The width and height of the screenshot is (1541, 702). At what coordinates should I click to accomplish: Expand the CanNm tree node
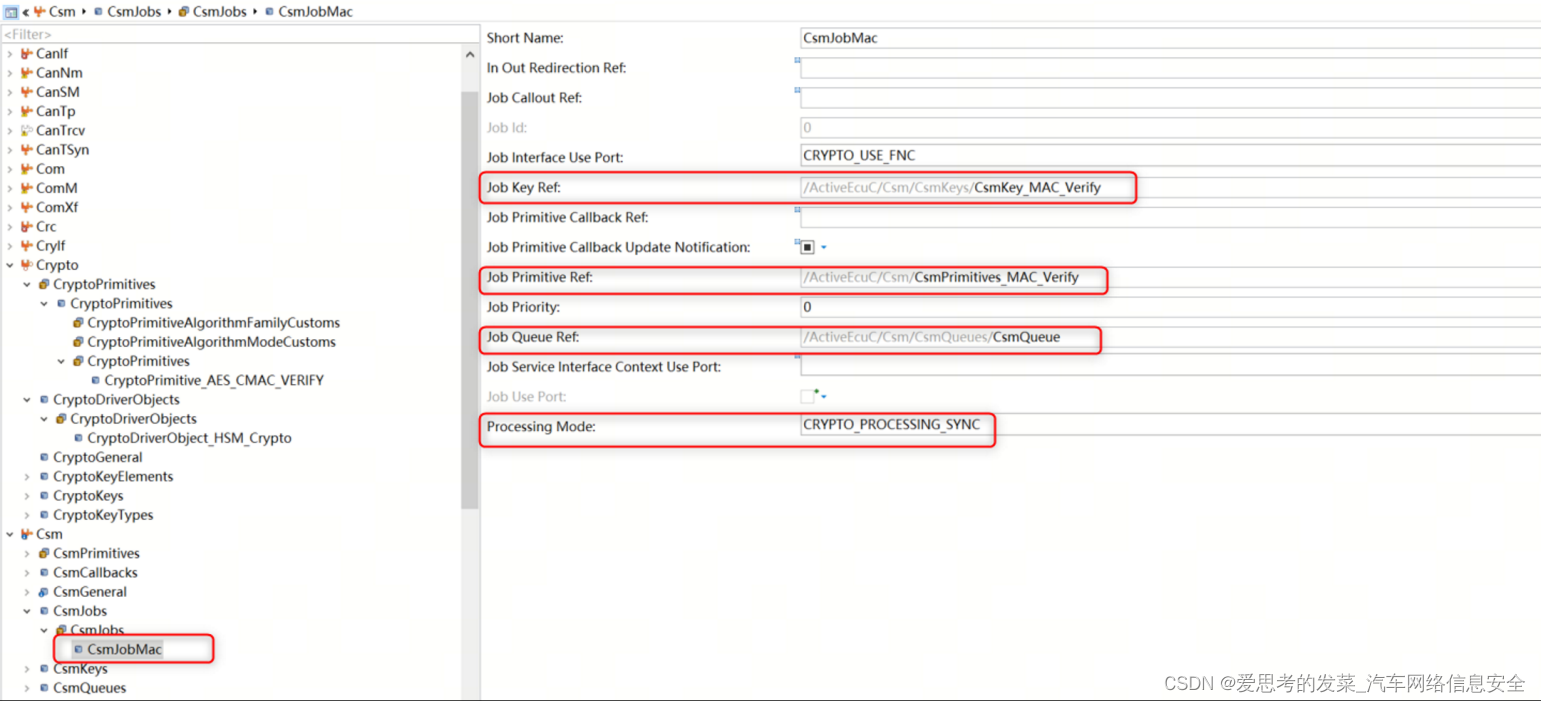(x=8, y=72)
